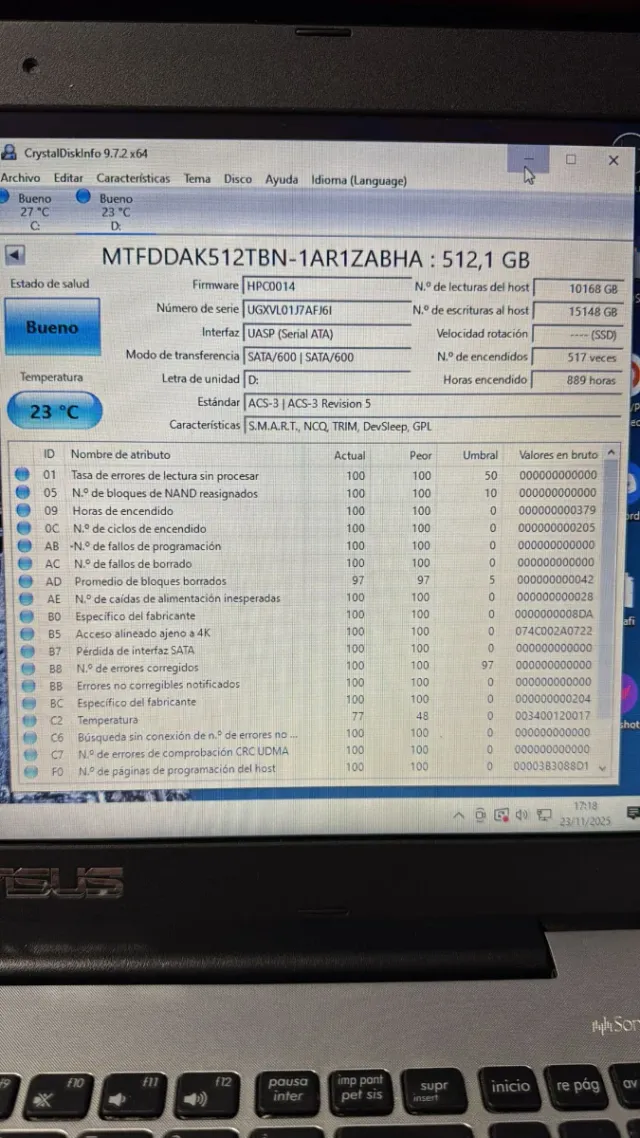Click status circle for ID F0 row
Viewport: 640px width, 1138px height.
[x=30, y=771]
